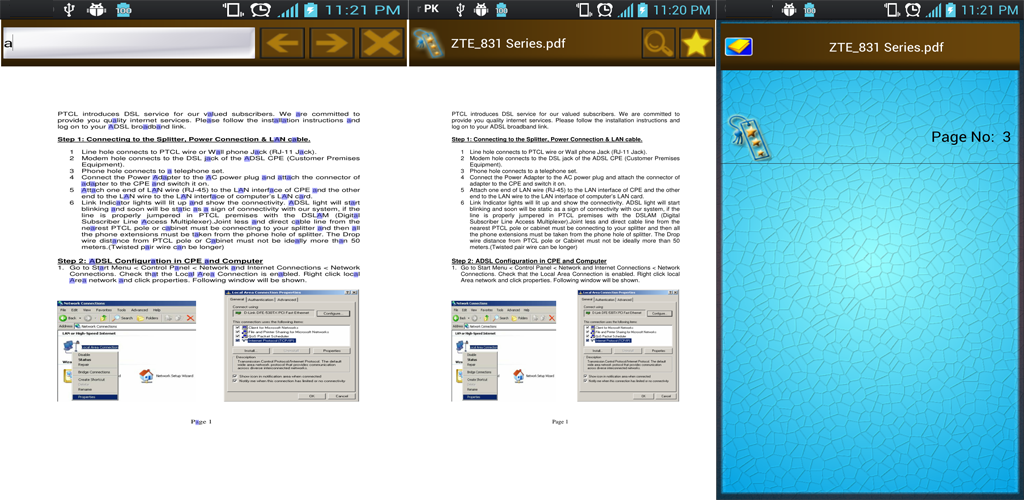1024x500 pixels.
Task: Tap the Local Area Connection Properties image in the left page
Action: pyautogui.click(x=291, y=345)
